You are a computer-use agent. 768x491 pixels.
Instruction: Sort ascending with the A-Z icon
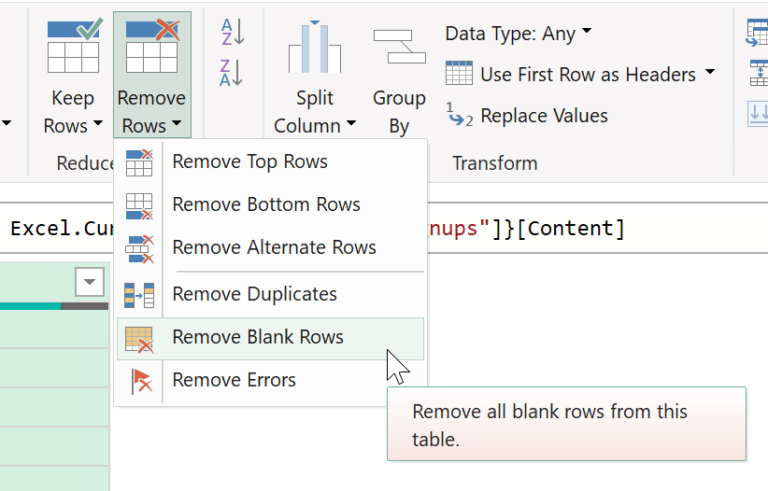click(232, 31)
